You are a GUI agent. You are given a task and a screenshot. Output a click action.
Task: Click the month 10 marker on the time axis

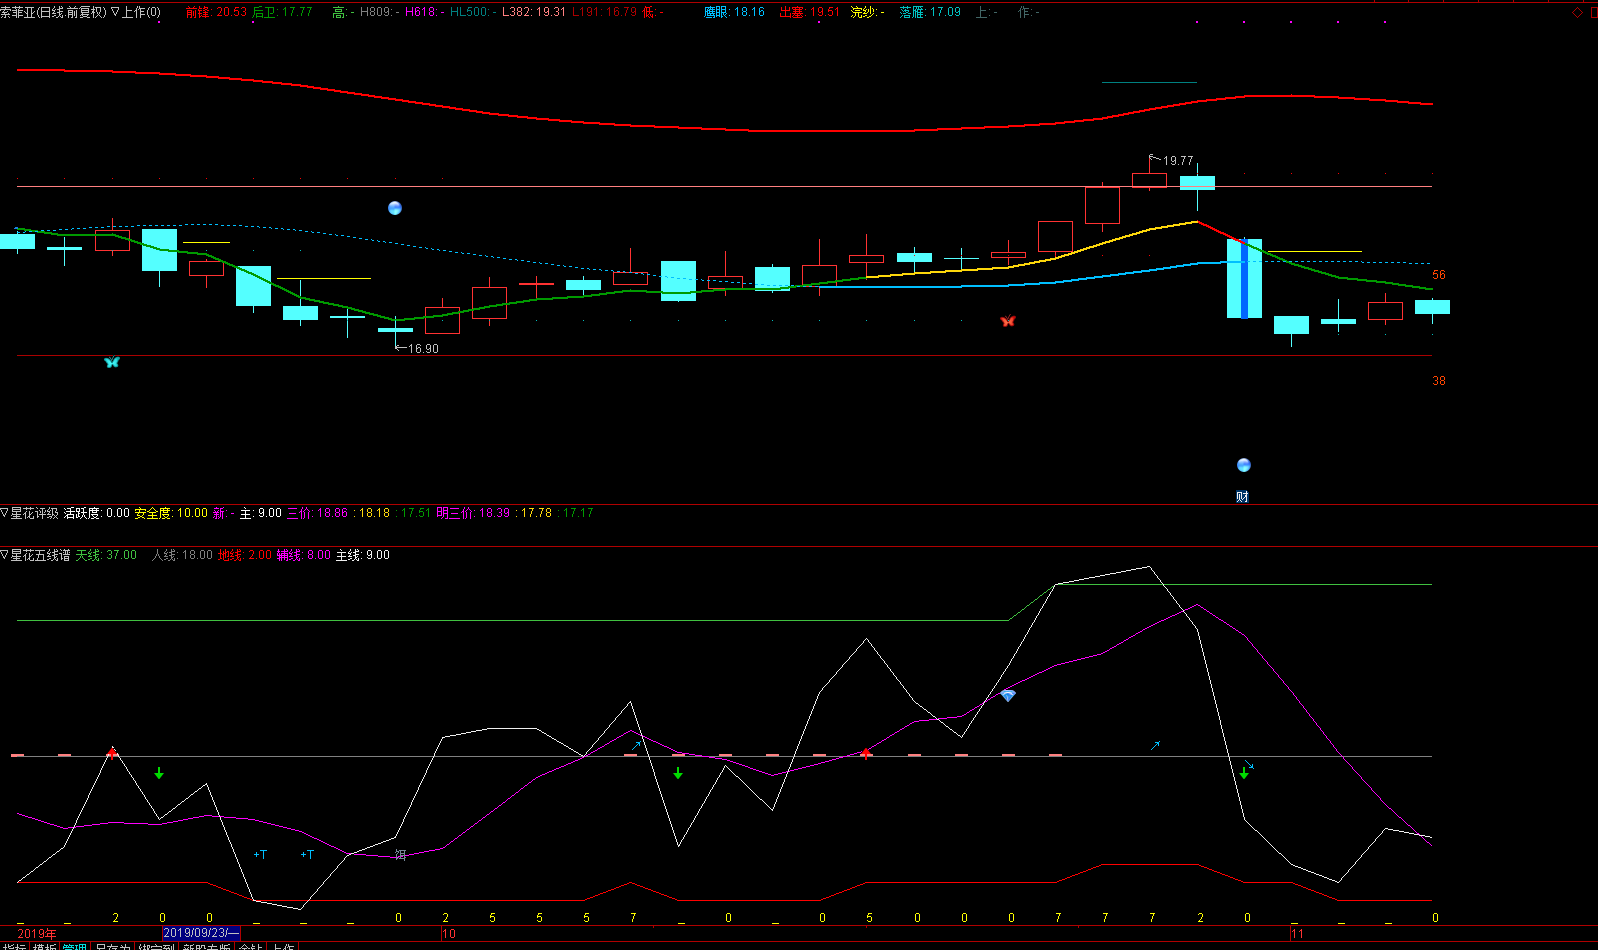pos(449,934)
